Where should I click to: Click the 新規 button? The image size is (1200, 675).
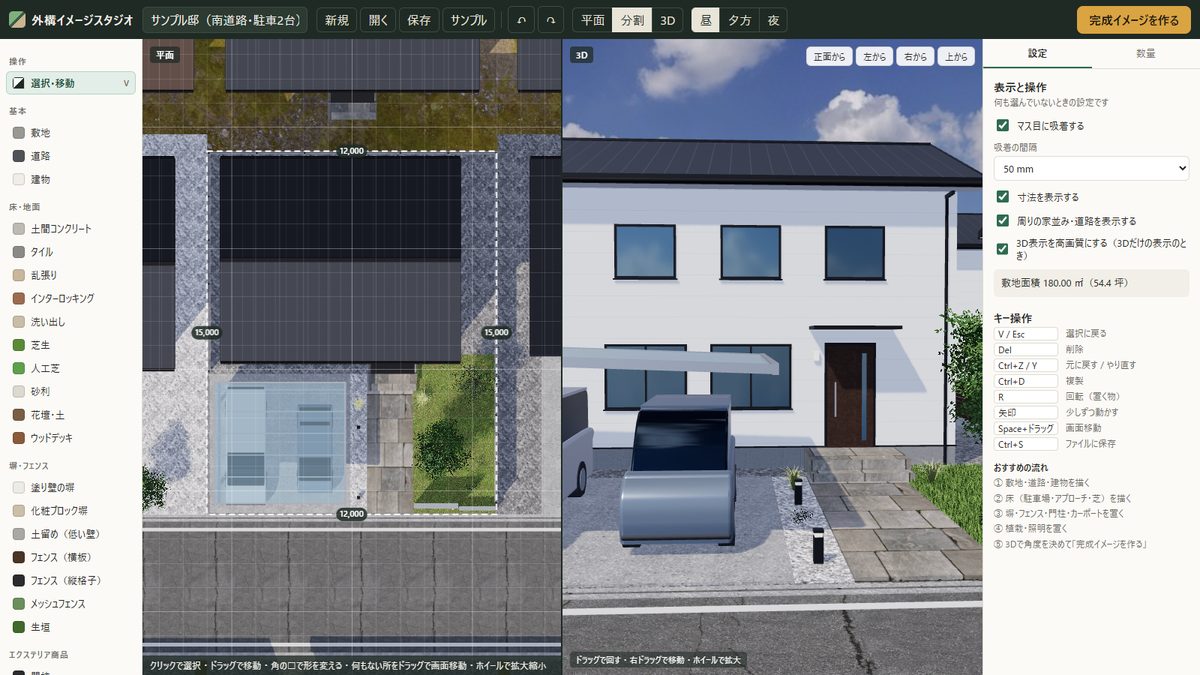pyautogui.click(x=337, y=20)
